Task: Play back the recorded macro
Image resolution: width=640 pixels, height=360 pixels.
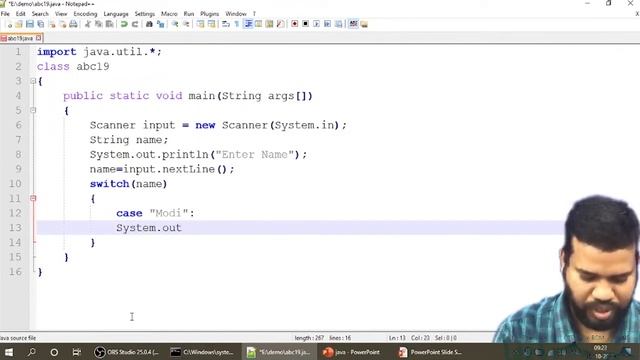Action: pyautogui.click(x=316, y=24)
